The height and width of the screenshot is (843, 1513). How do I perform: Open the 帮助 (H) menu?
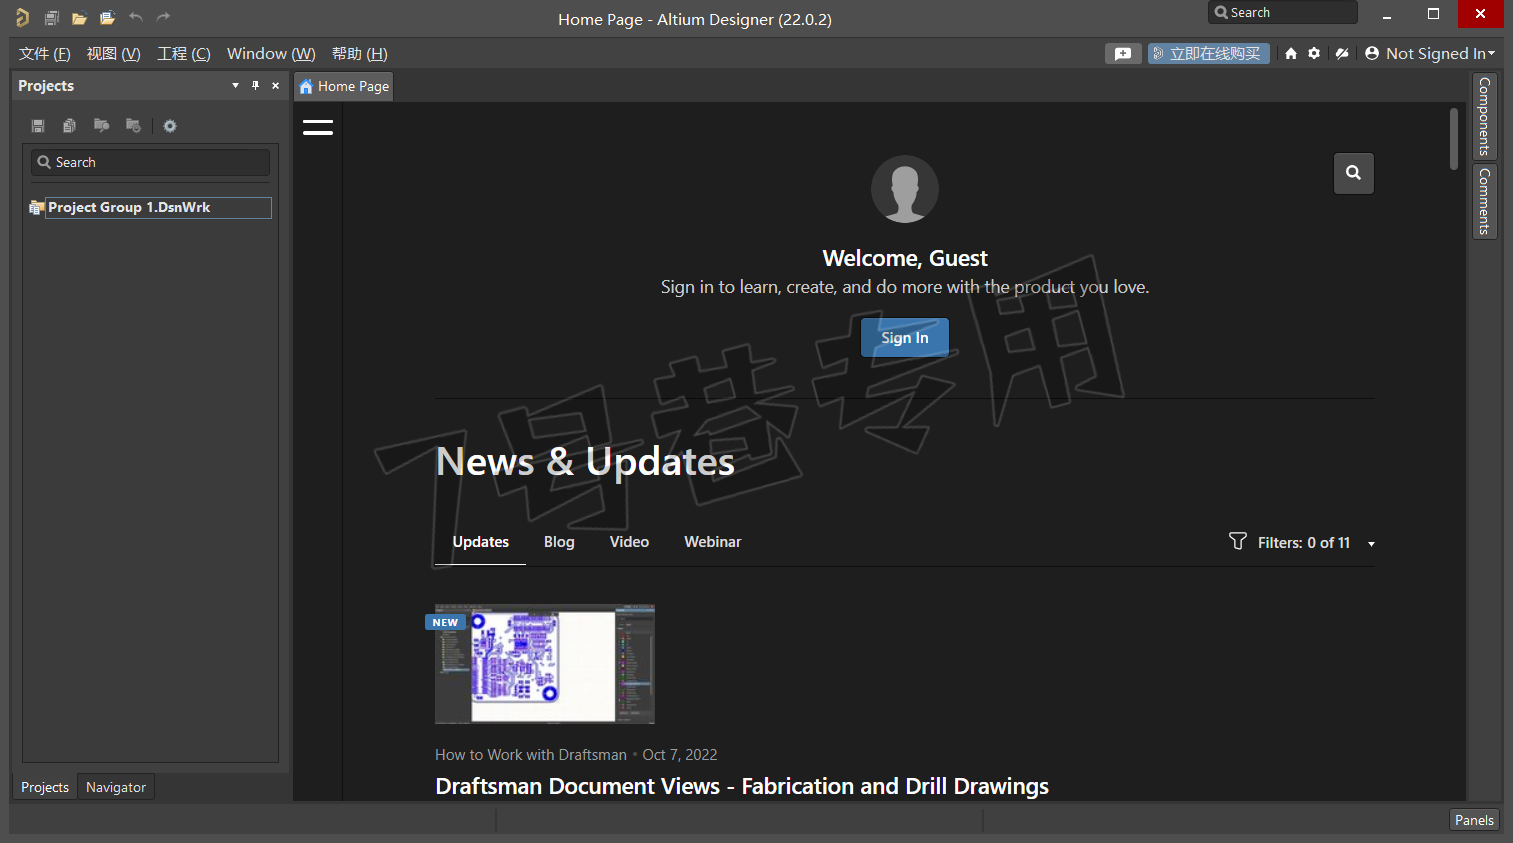coord(359,54)
